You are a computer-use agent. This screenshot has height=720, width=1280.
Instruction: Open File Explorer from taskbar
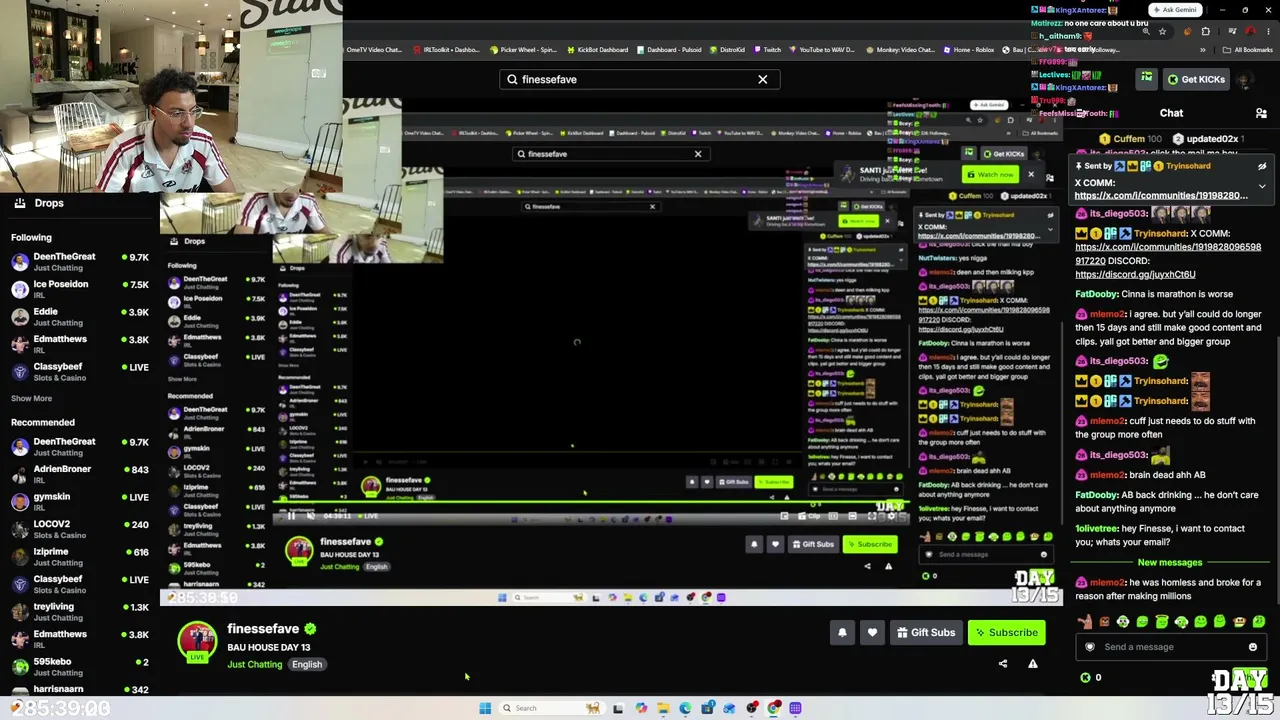click(x=663, y=708)
